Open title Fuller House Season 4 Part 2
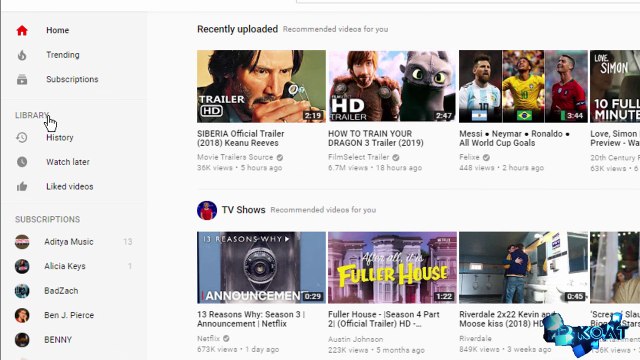 pyautogui.click(x=384, y=319)
